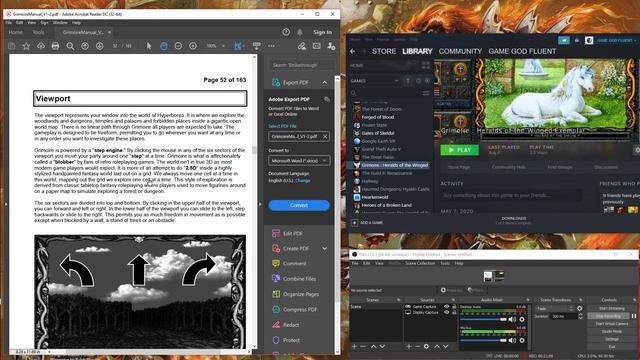The width and height of the screenshot is (640, 360).
Task: Click the star bookmark icon in Acrobat toolbar
Action: (26, 46)
